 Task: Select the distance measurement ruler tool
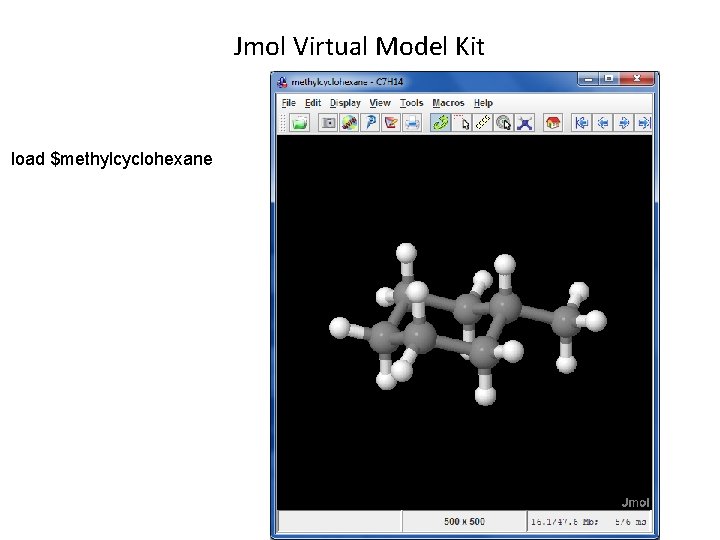(483, 123)
